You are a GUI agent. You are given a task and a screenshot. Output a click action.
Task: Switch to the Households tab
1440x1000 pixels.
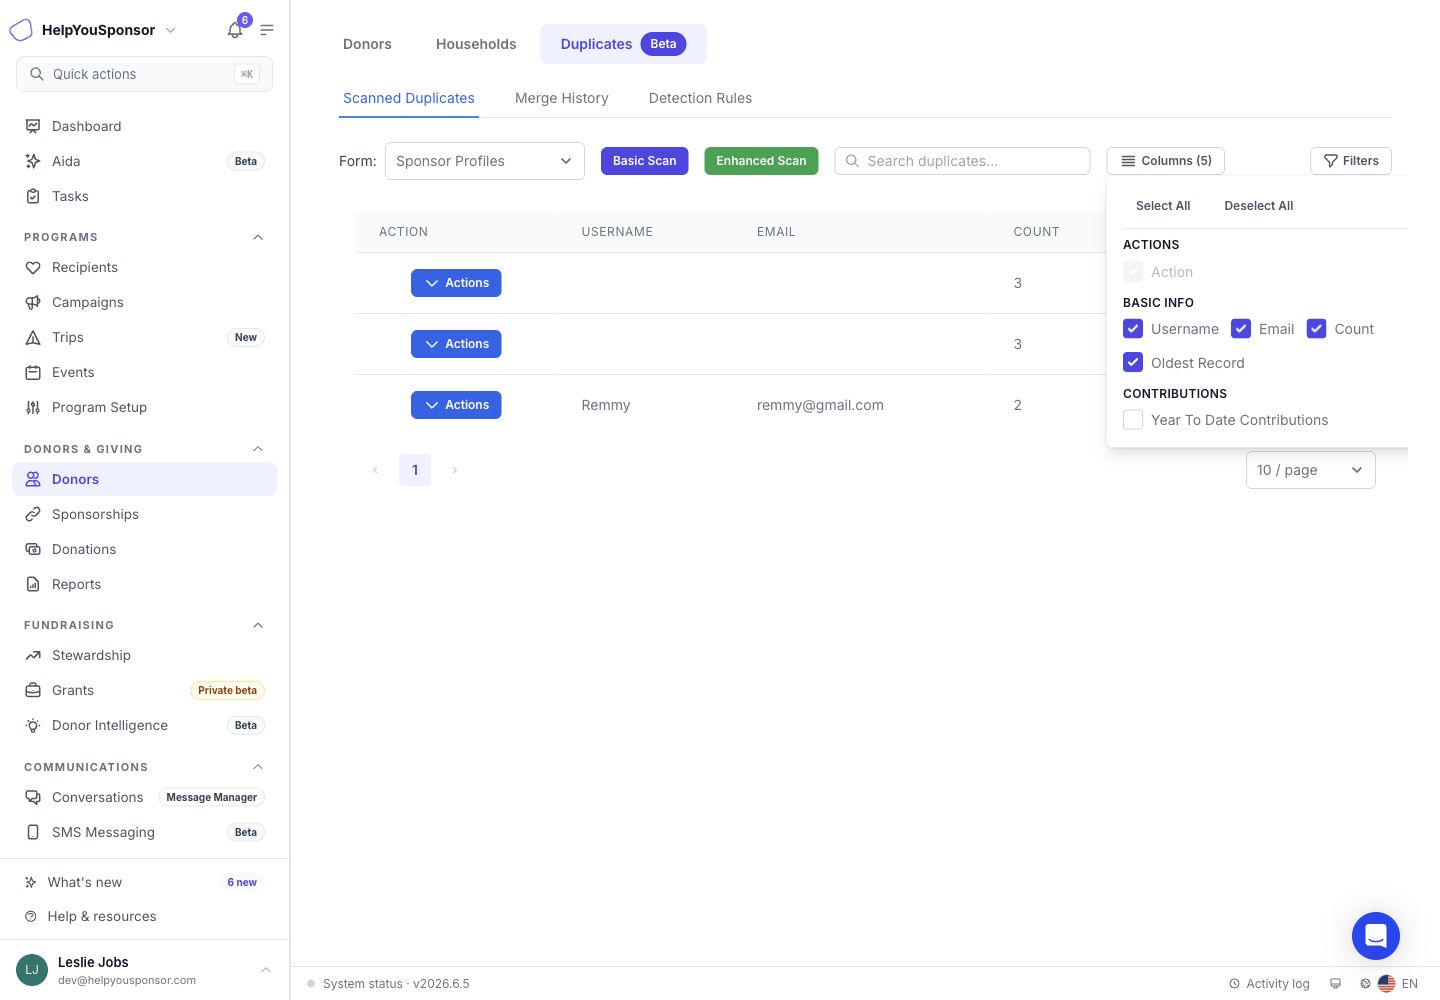point(476,44)
